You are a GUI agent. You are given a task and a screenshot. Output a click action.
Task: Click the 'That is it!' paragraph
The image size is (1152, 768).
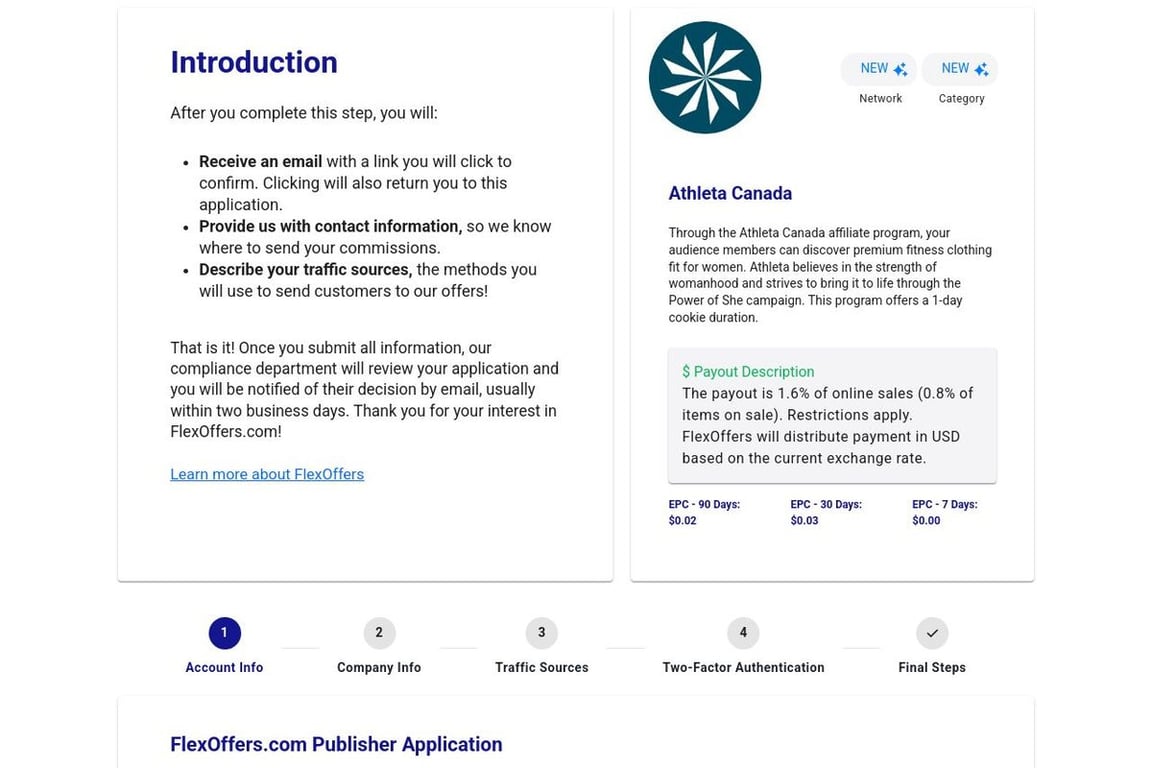(x=364, y=390)
